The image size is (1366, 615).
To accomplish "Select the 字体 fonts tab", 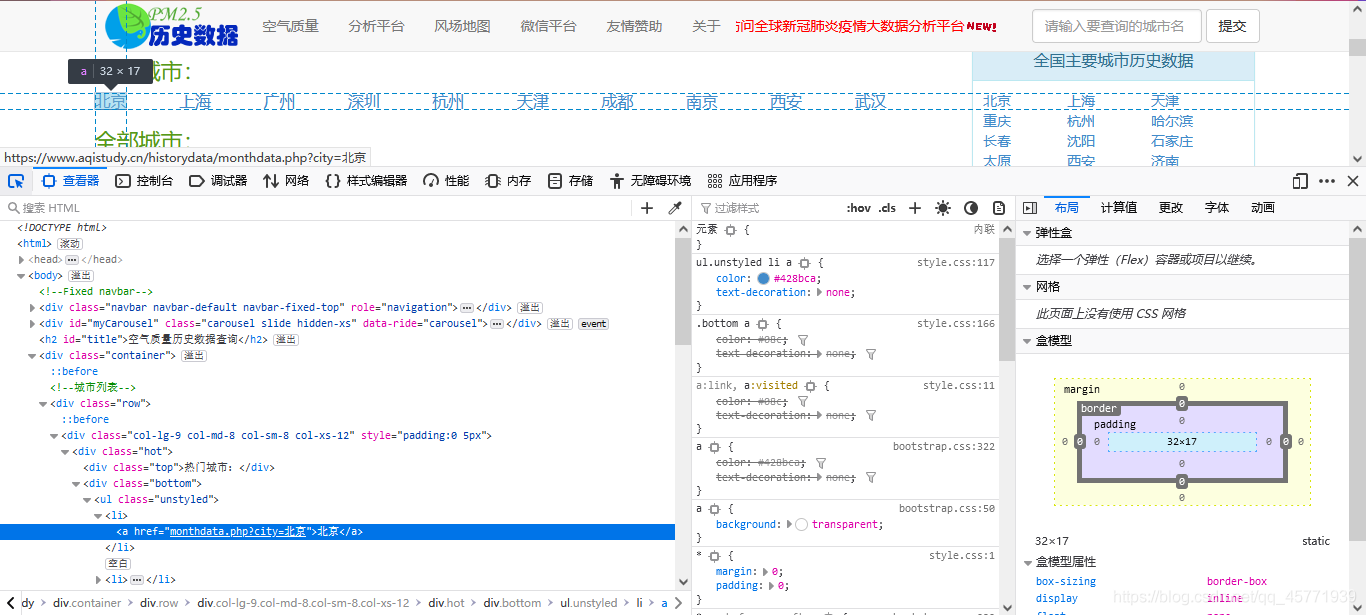I will coord(1217,208).
